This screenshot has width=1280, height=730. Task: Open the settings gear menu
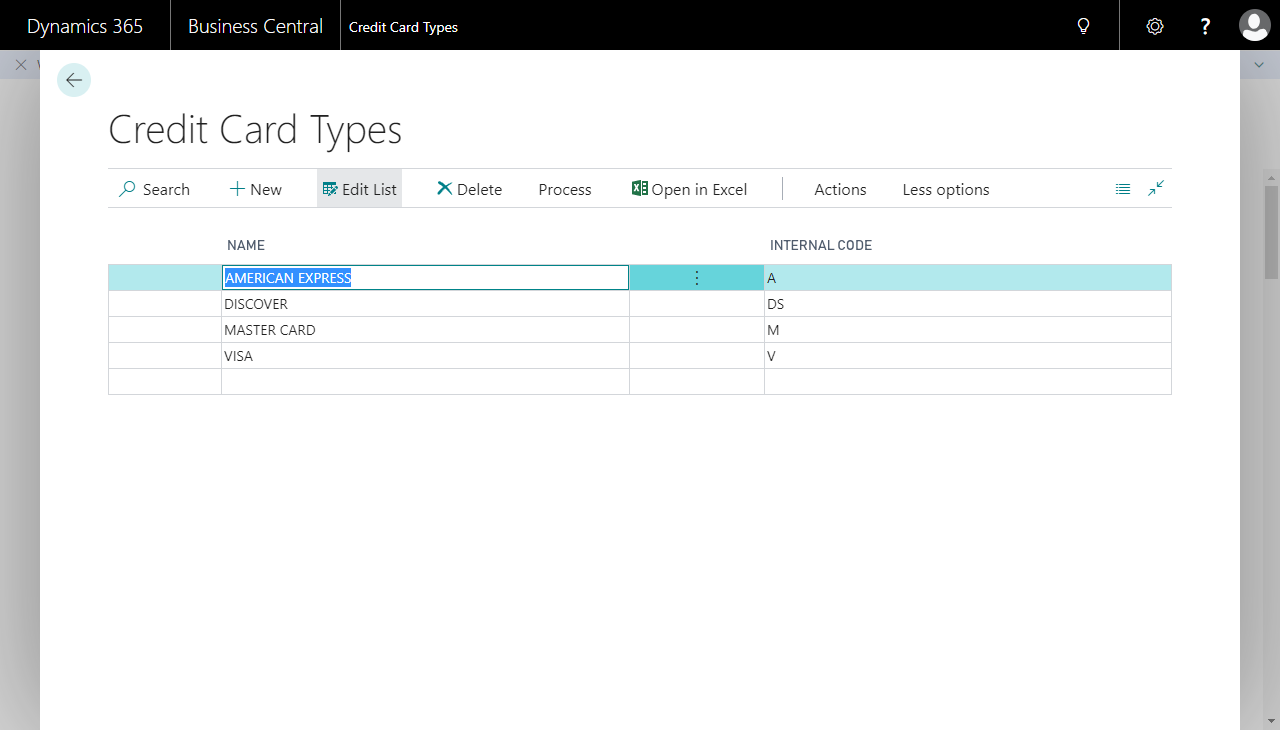tap(1155, 26)
